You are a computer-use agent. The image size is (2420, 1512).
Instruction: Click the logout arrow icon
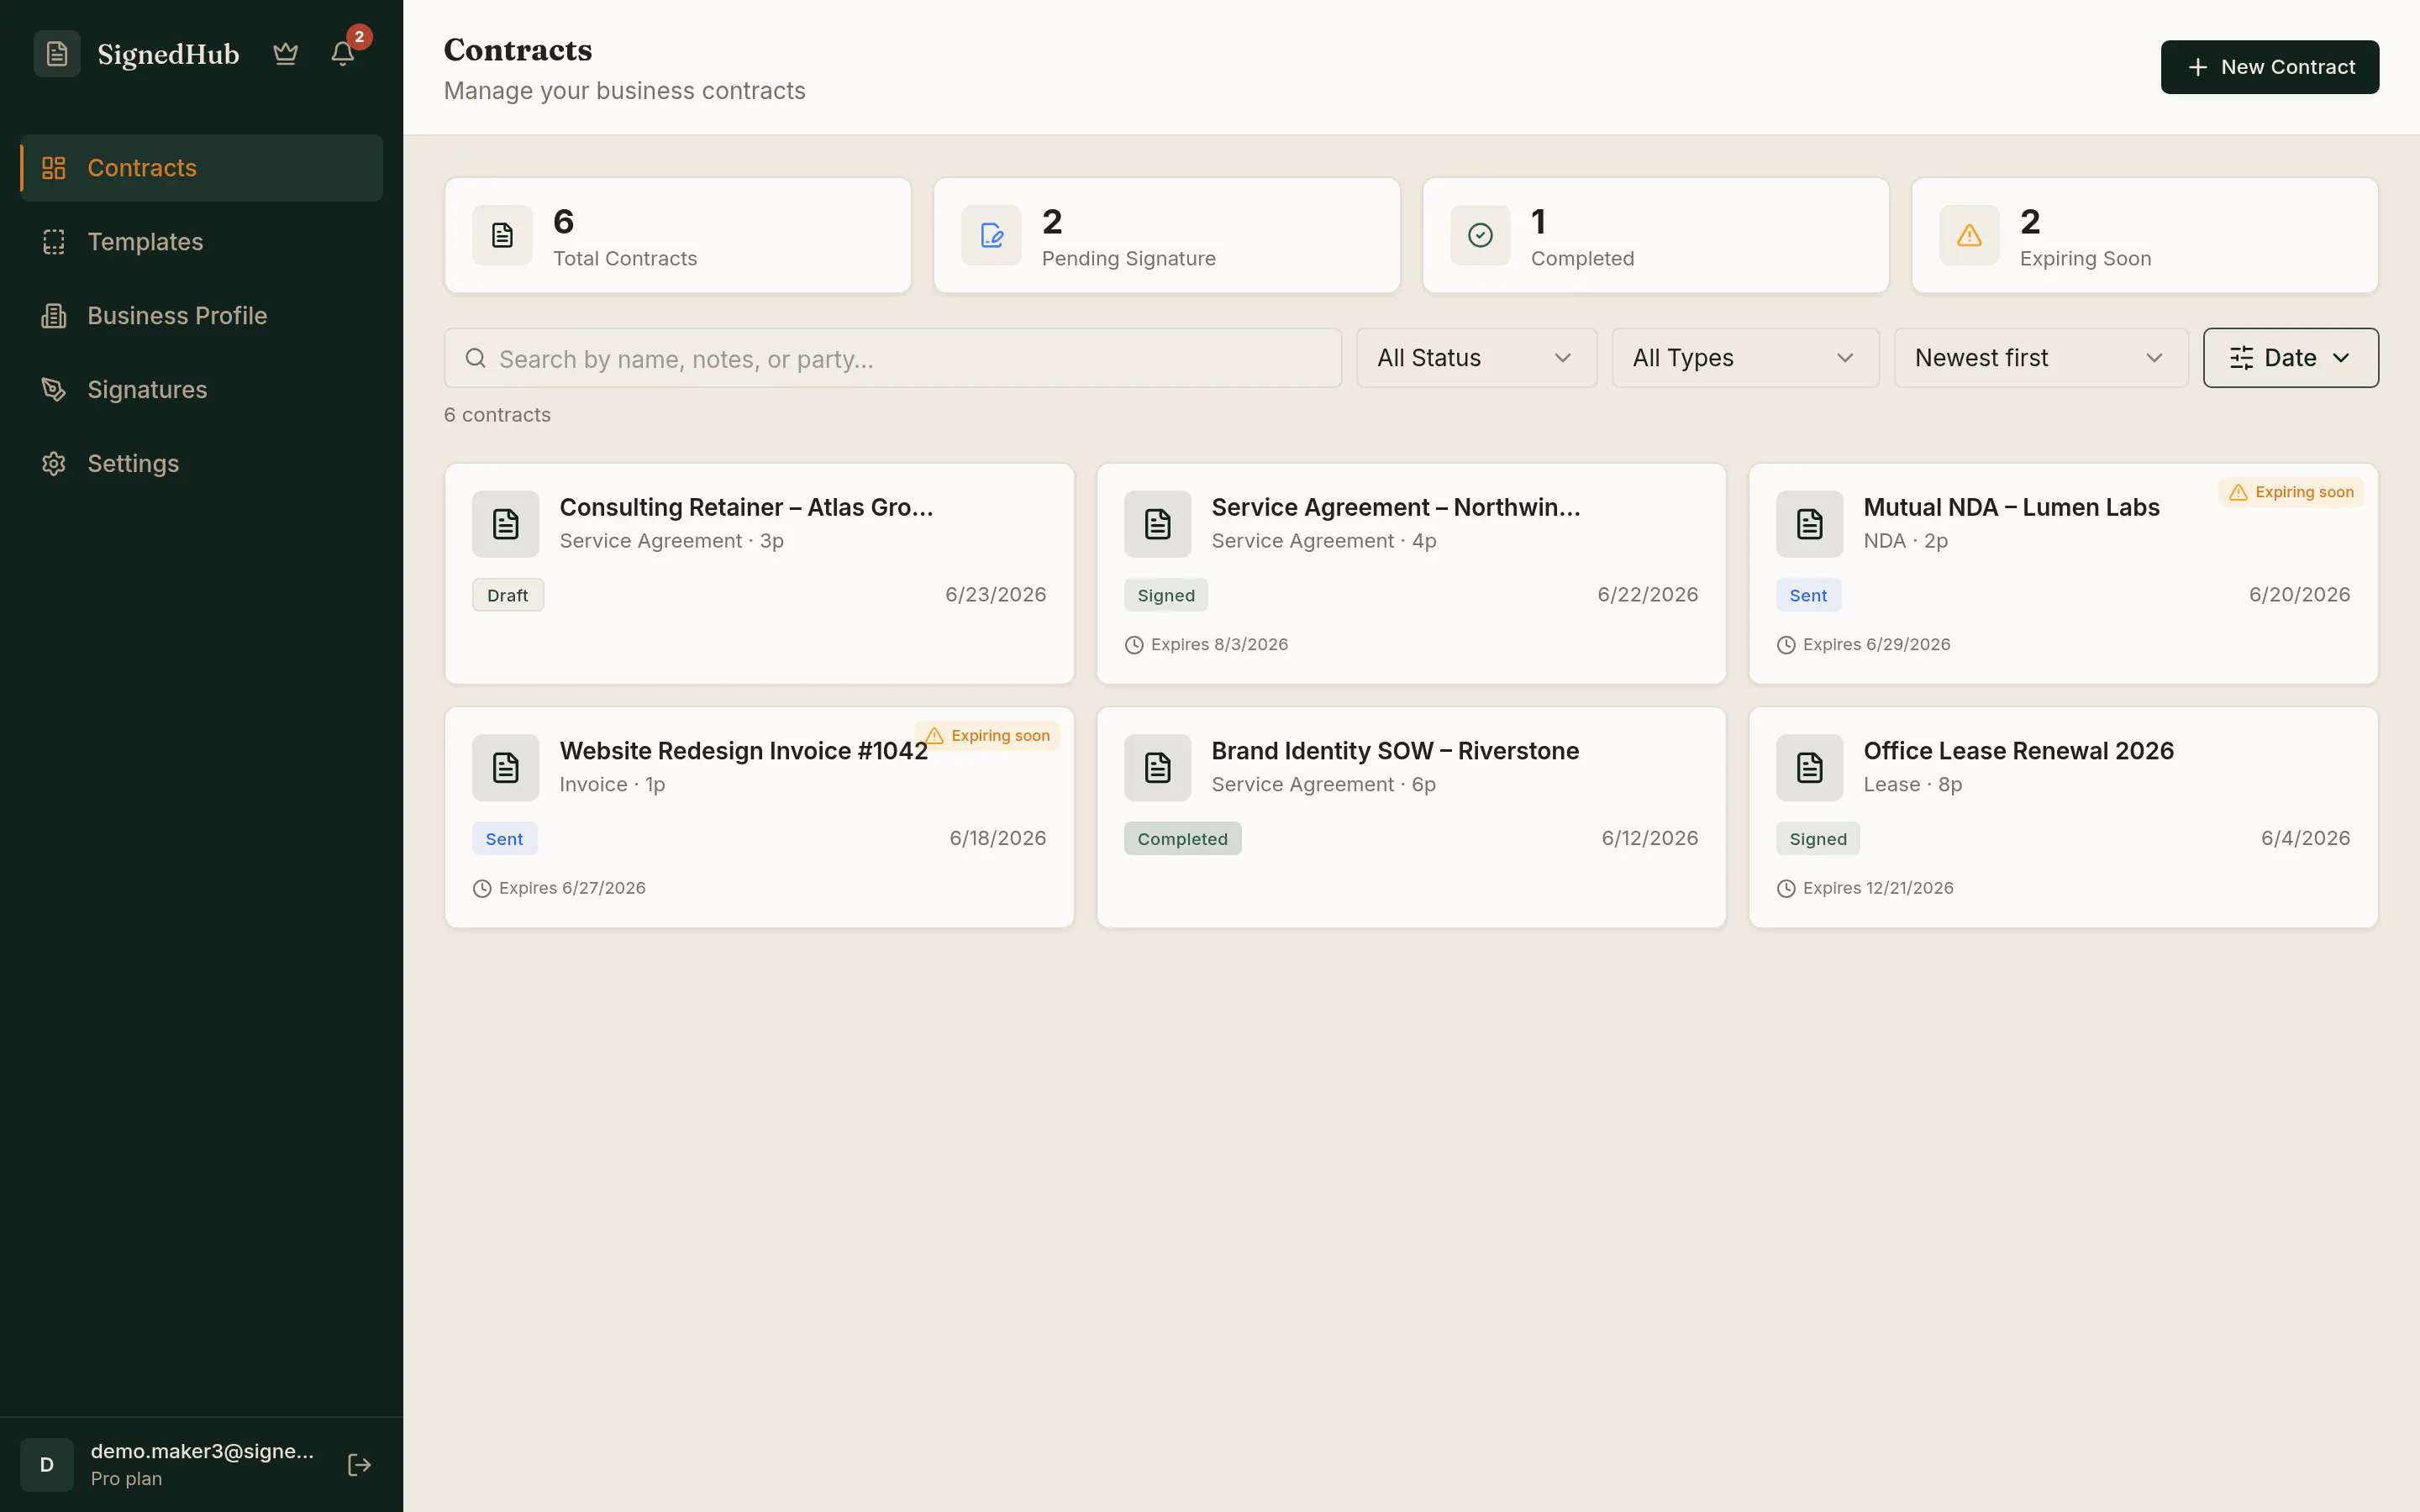tap(359, 1465)
